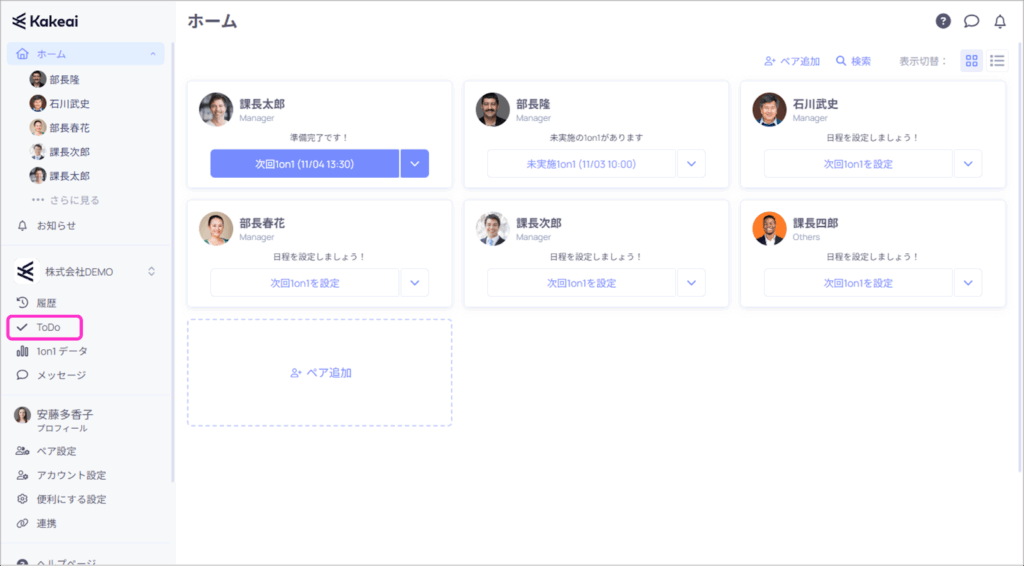Image resolution: width=1024 pixels, height=566 pixels.
Task: Click the dashed ペア追加 placeholder card
Action: point(319,373)
